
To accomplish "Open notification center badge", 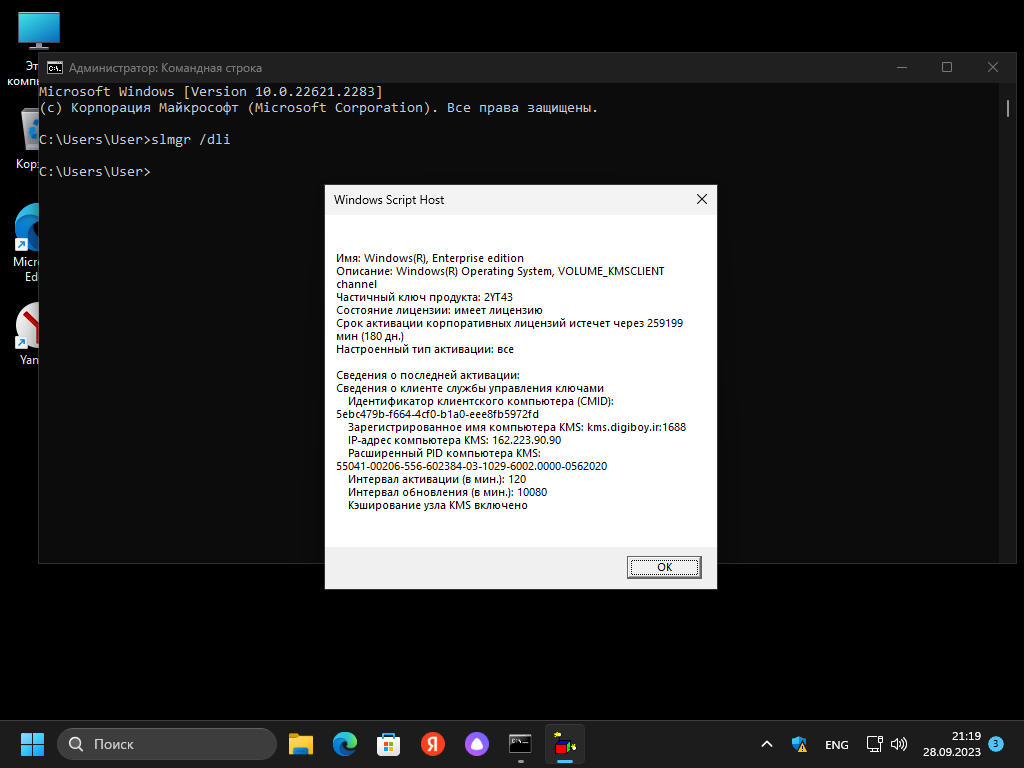I will point(996,743).
